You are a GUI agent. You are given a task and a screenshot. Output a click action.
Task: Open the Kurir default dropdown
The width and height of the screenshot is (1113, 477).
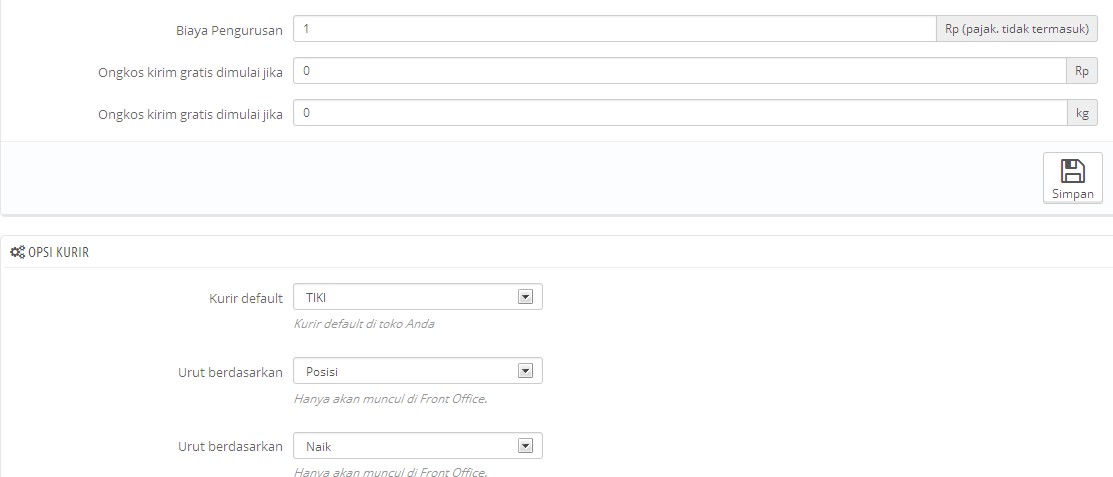click(417, 297)
